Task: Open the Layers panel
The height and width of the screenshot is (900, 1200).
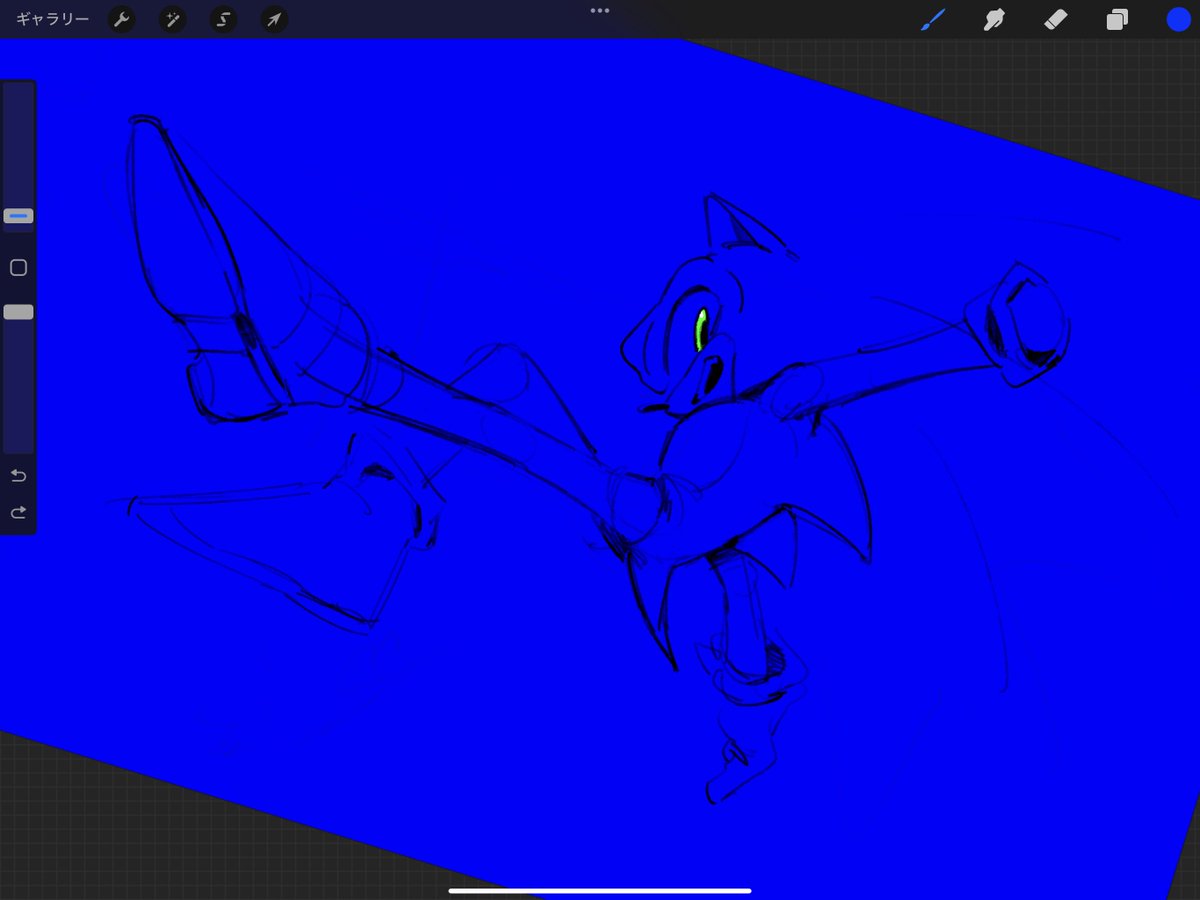Action: click(x=1117, y=20)
